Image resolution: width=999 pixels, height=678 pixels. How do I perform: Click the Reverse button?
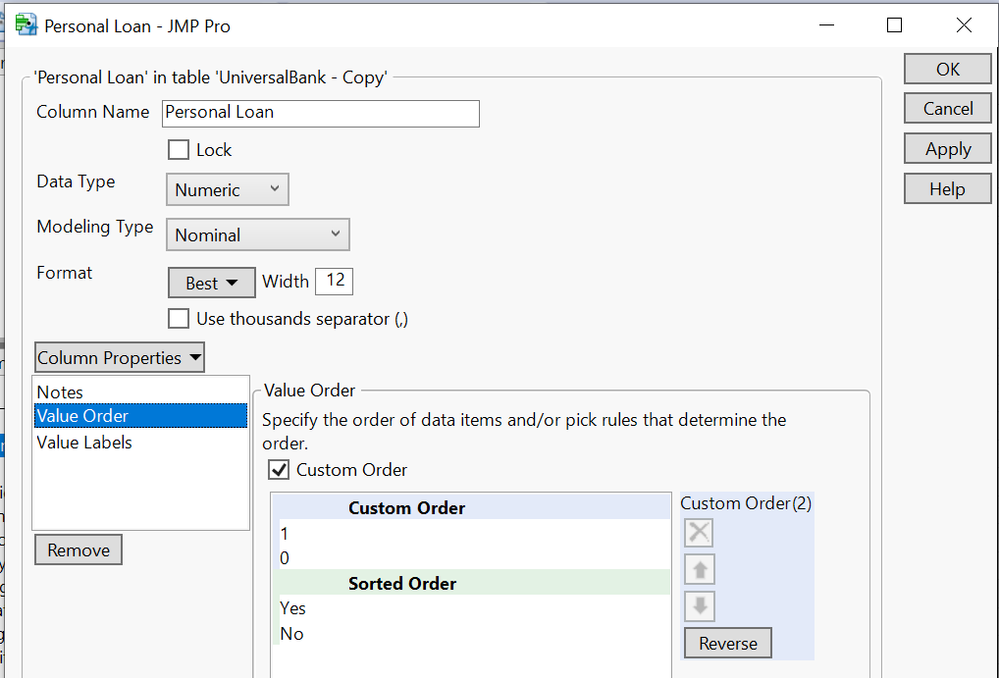click(x=727, y=642)
